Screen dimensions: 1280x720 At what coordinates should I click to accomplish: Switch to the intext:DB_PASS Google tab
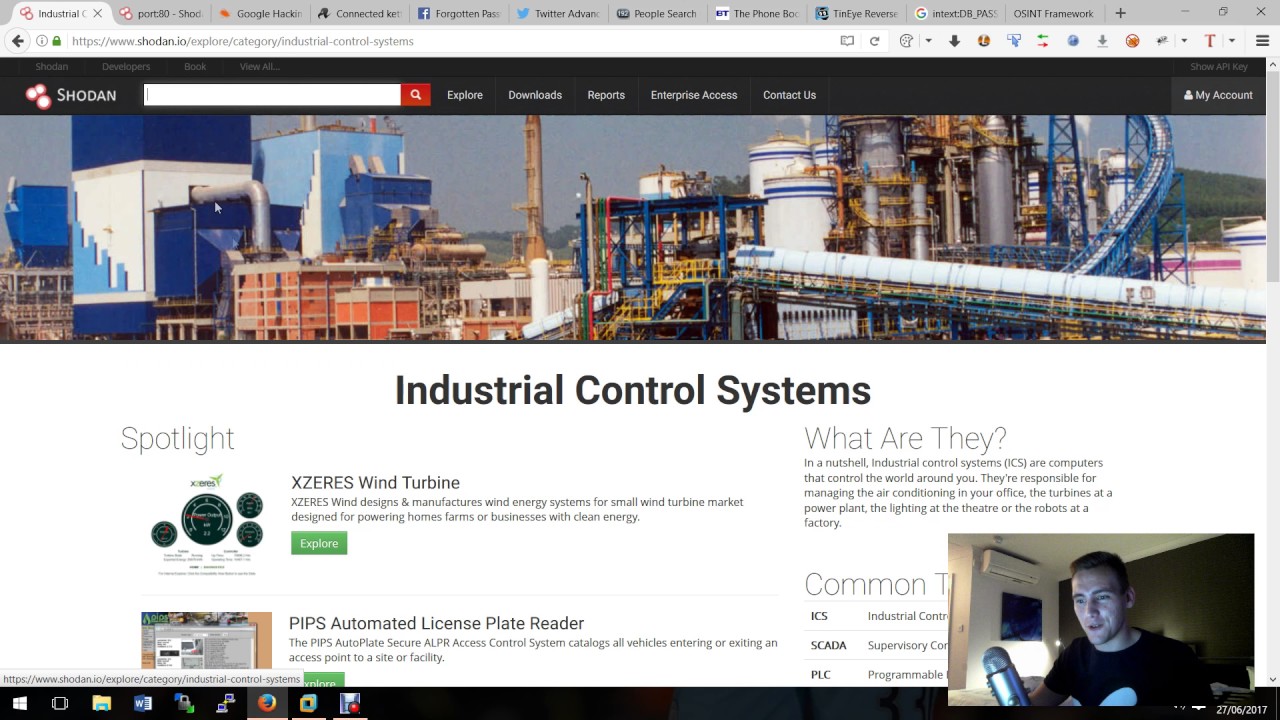[955, 14]
